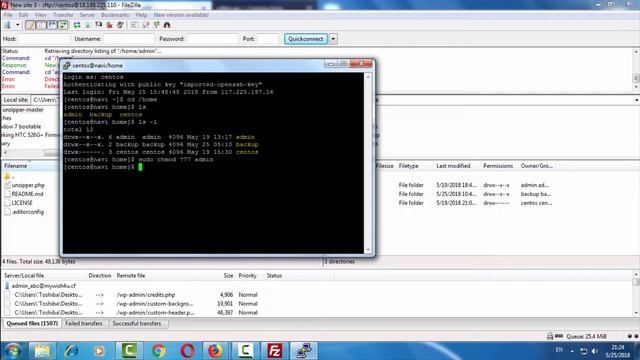Open the New version available menu
The width and height of the screenshot is (640, 360).
[x=181, y=15]
